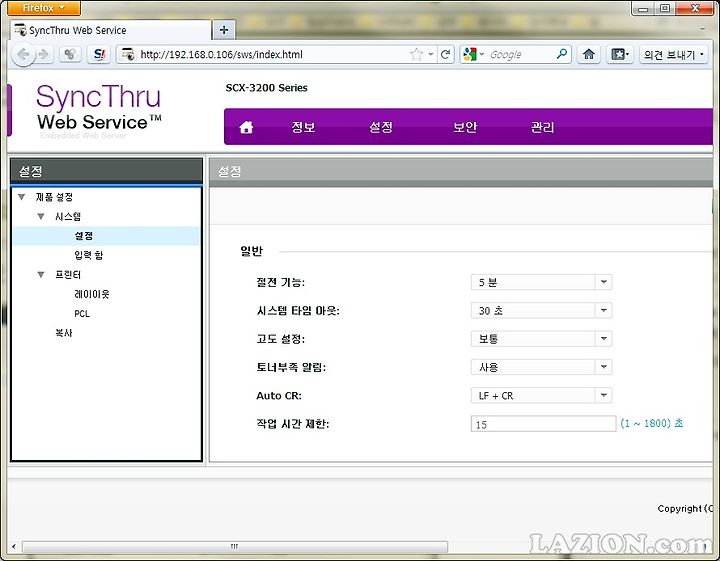The height and width of the screenshot is (561, 720).
Task: Select 복사 tree item
Action: click(x=64, y=333)
